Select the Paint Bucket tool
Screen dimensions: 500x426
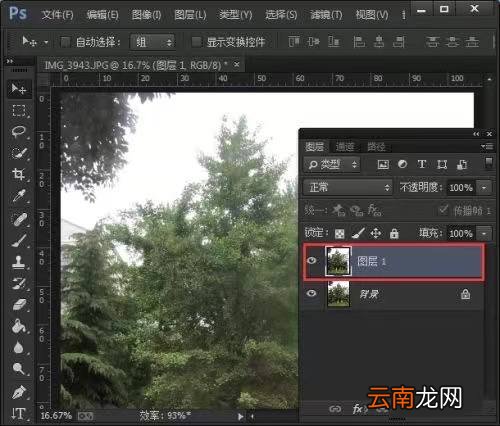point(19,326)
